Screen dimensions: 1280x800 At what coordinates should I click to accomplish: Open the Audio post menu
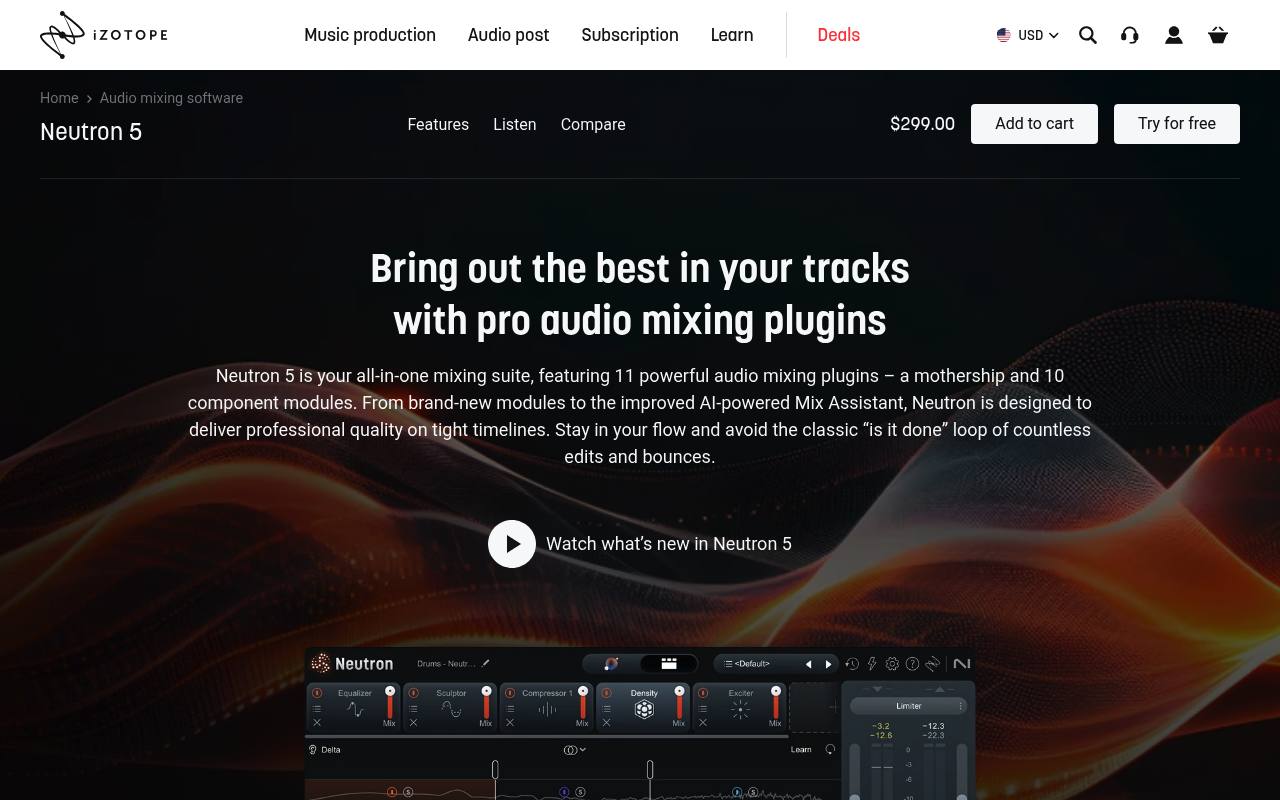point(508,35)
